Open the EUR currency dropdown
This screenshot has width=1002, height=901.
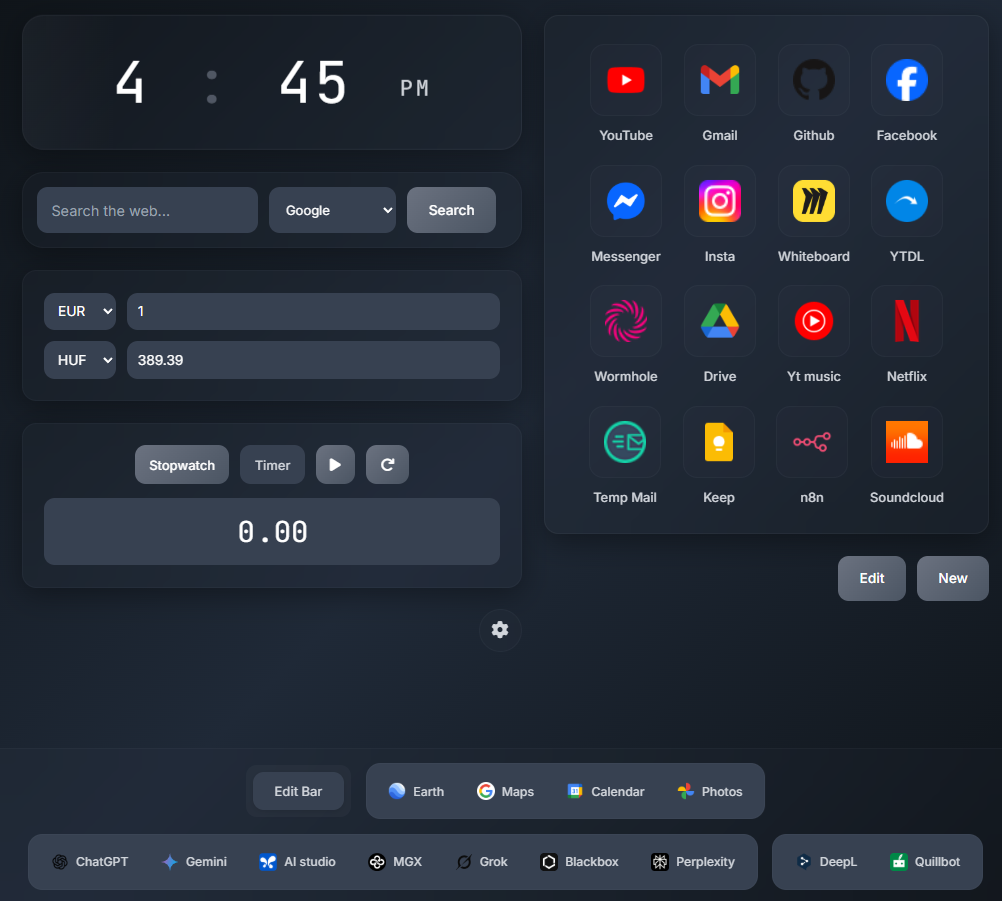coord(79,311)
